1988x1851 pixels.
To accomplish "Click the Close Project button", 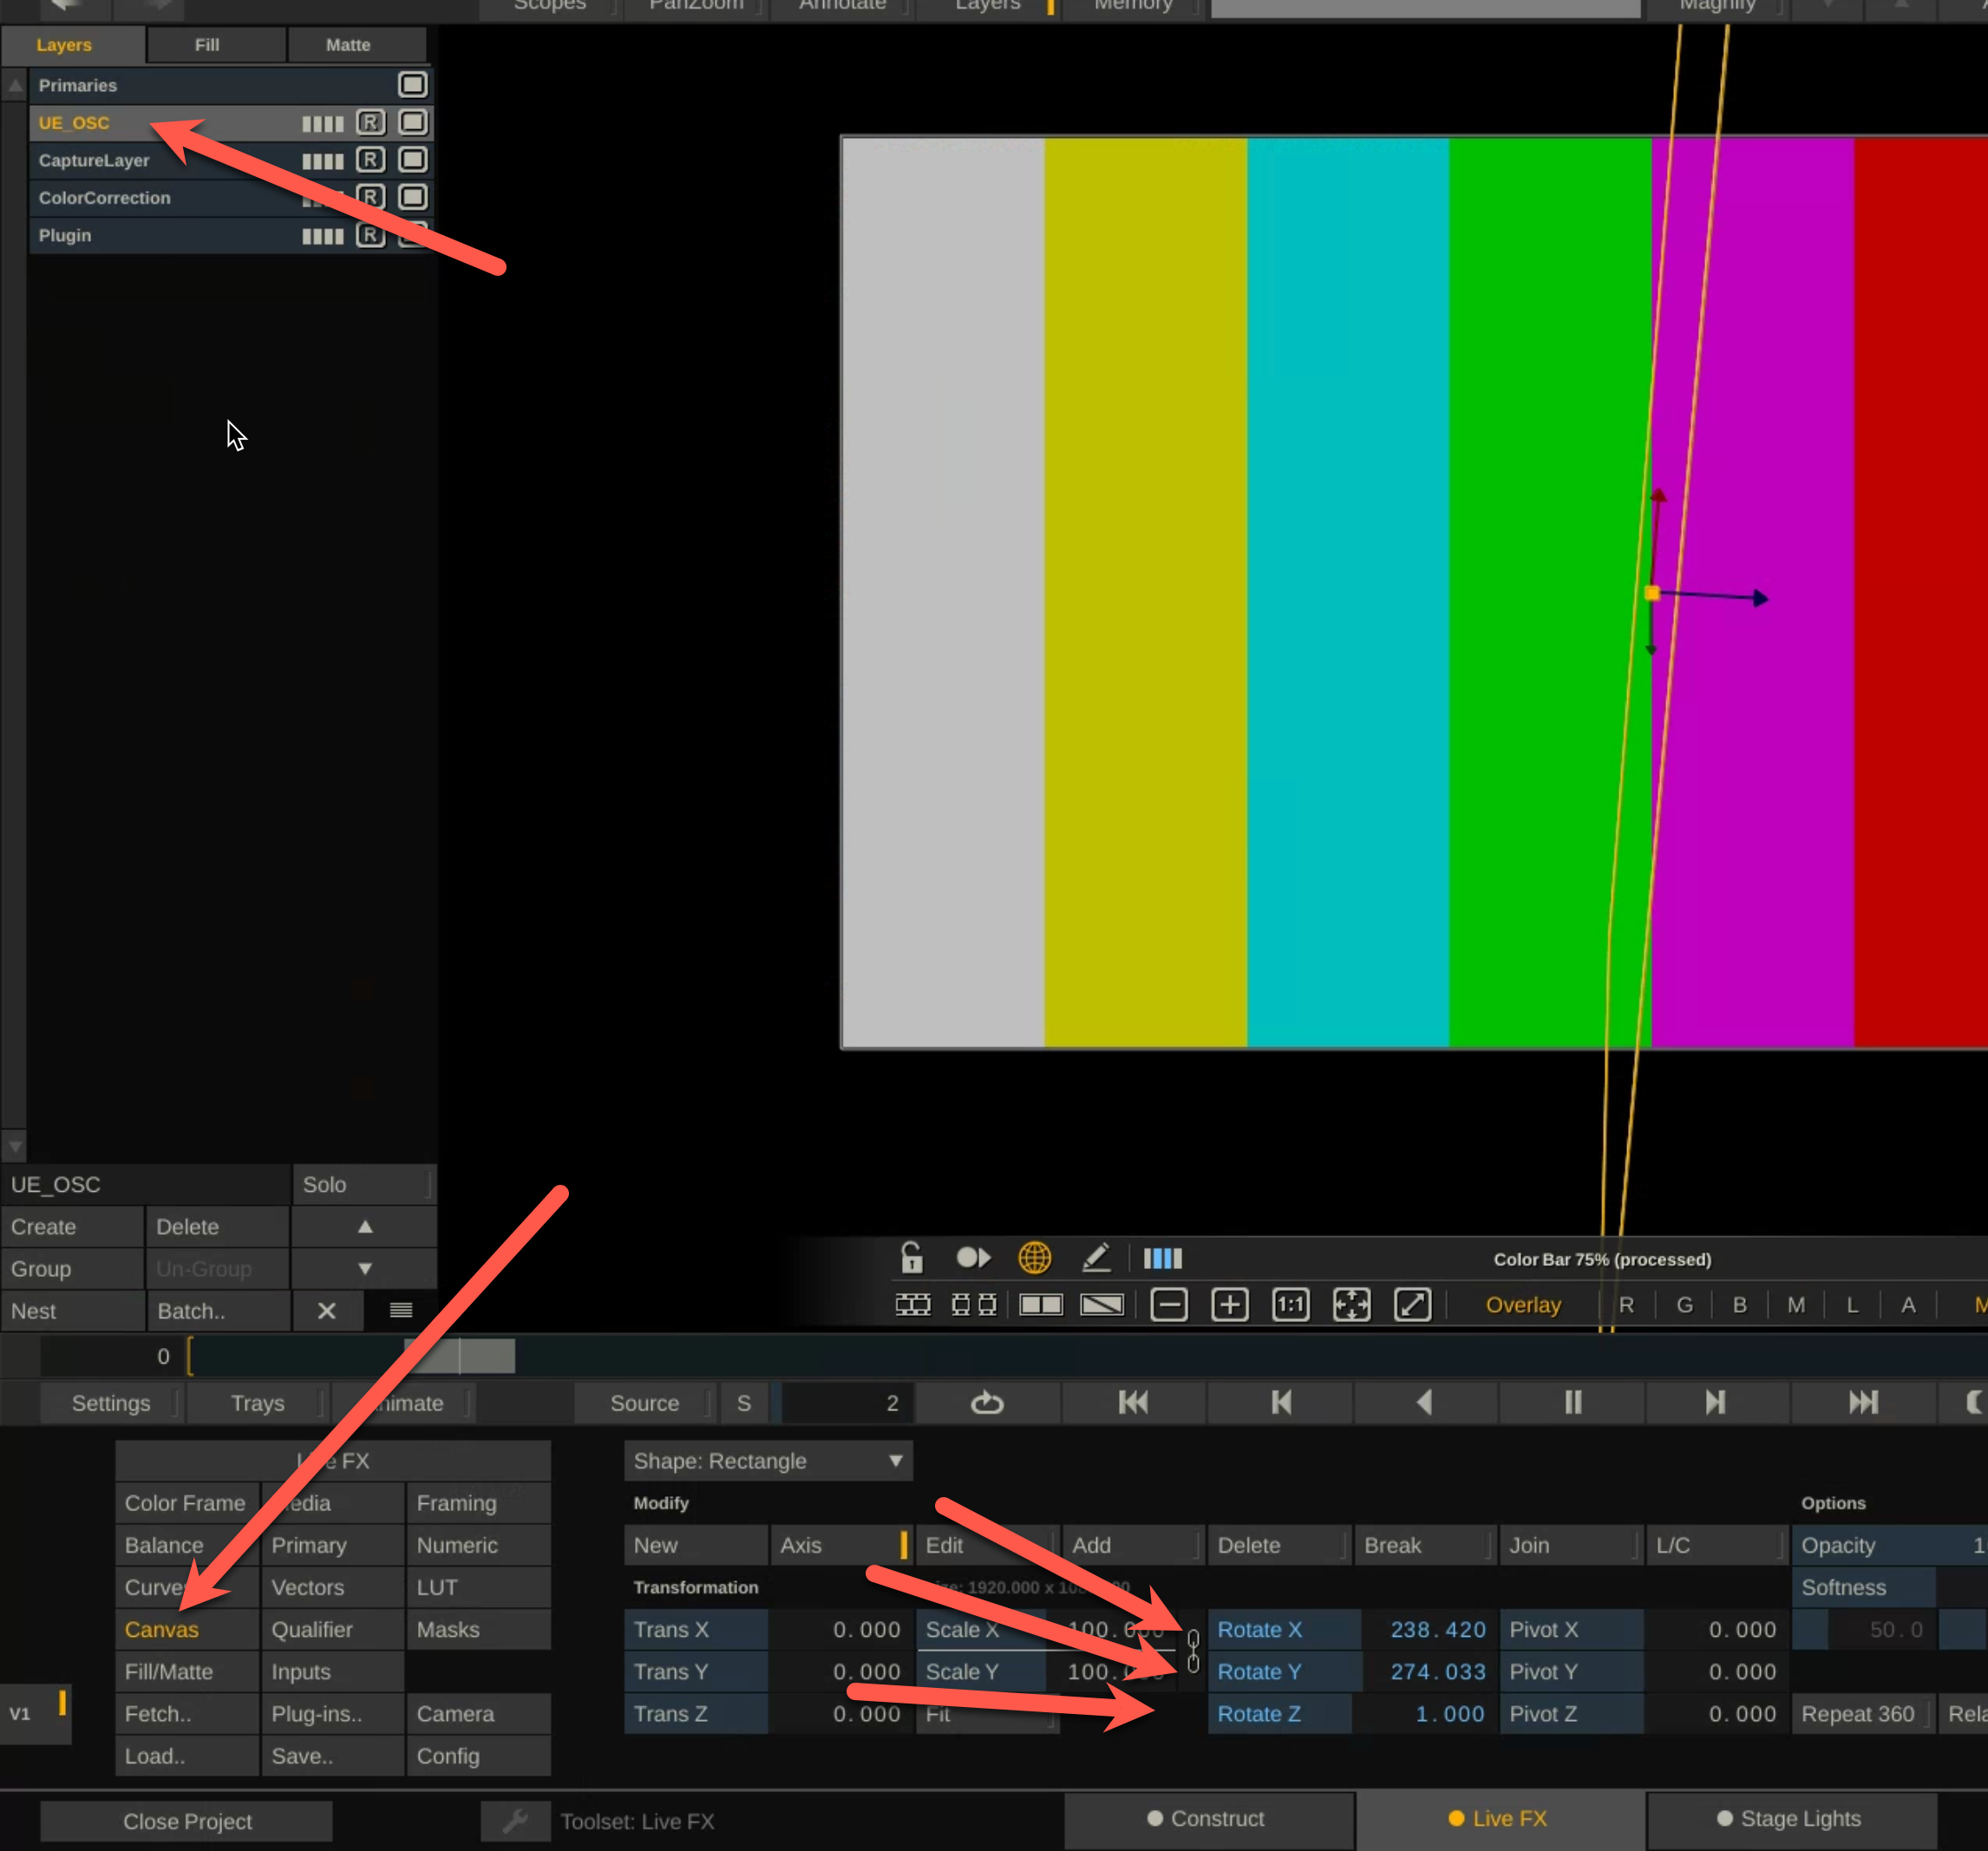I will coord(187,1821).
